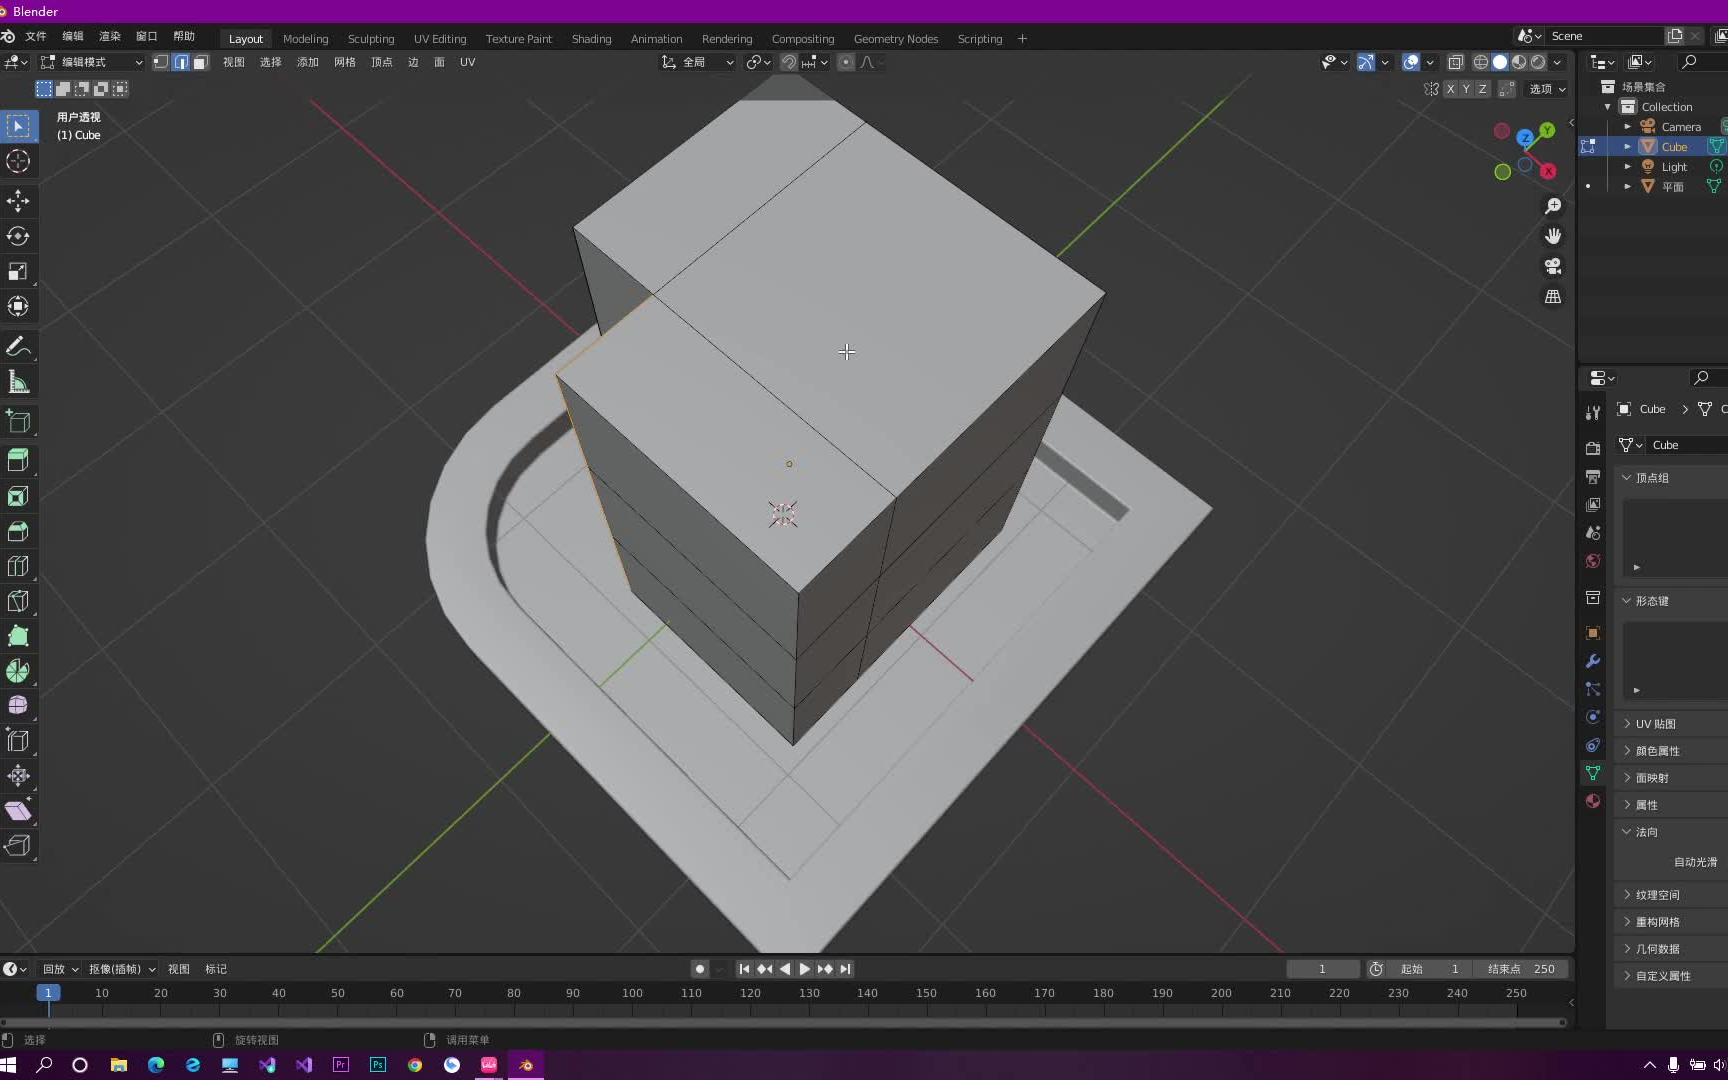Adjust the end frame 结束点 value
Image resolution: width=1728 pixels, height=1080 pixels.
click(1522, 969)
